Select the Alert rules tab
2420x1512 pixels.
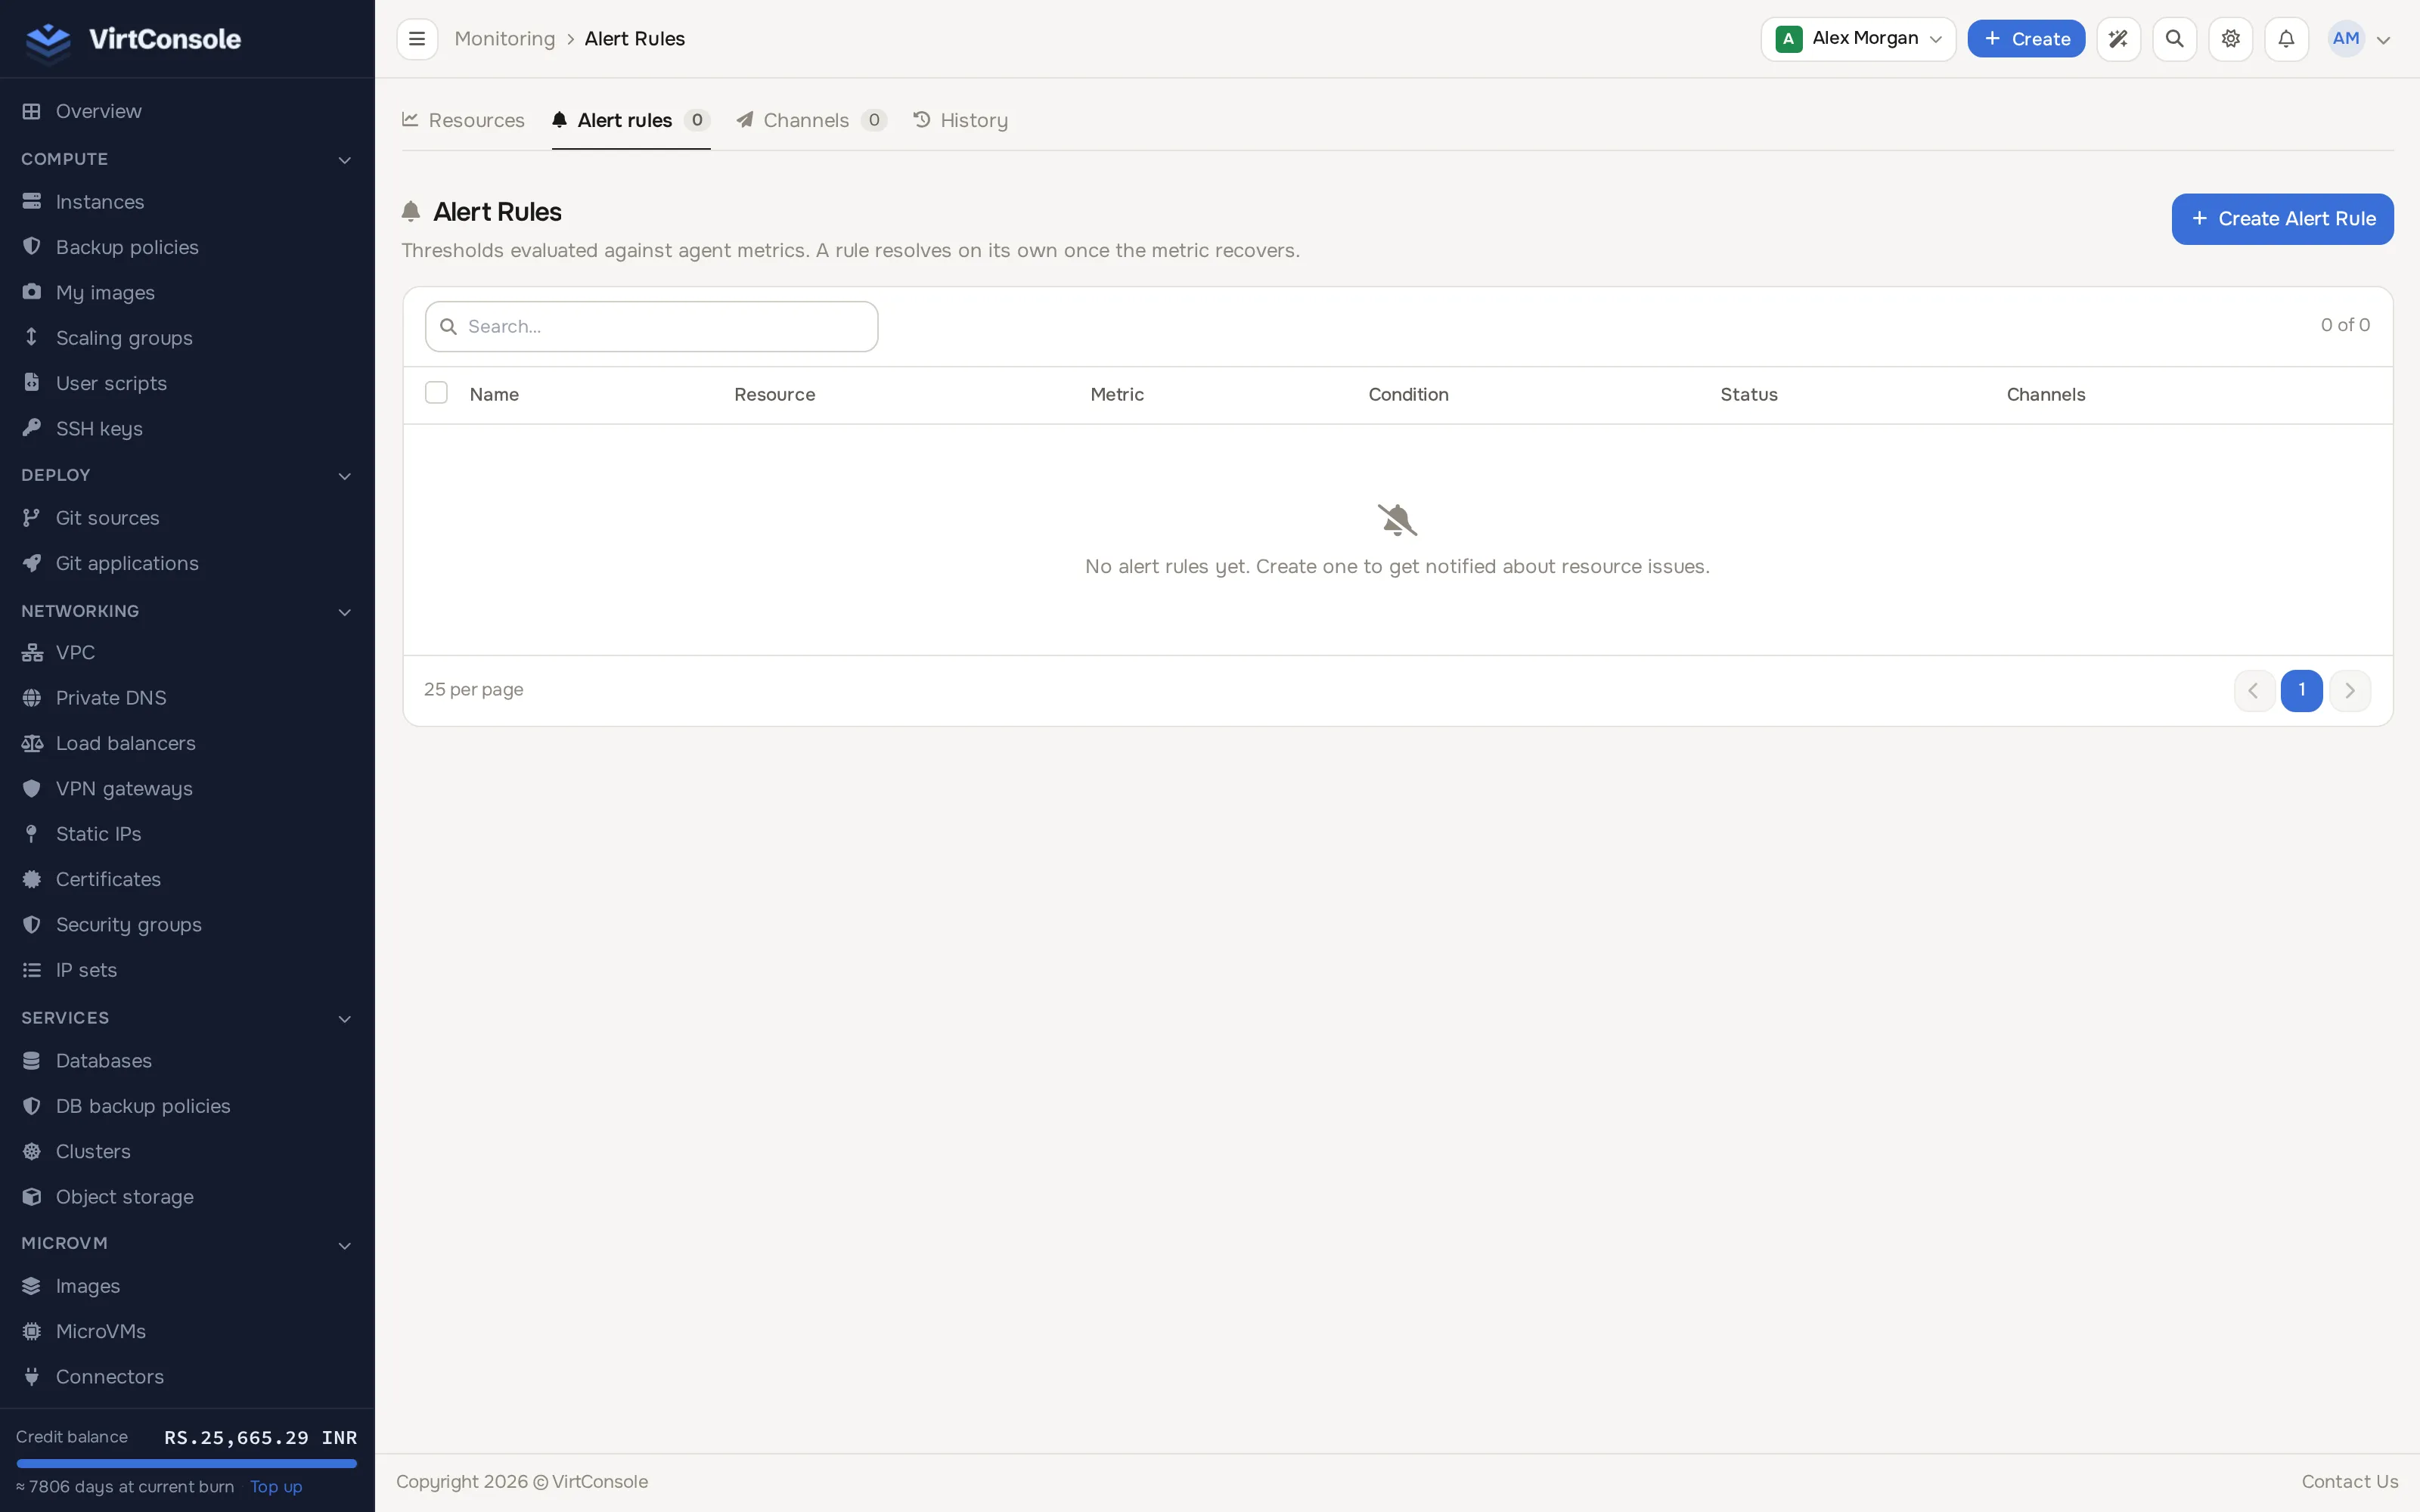[631, 121]
